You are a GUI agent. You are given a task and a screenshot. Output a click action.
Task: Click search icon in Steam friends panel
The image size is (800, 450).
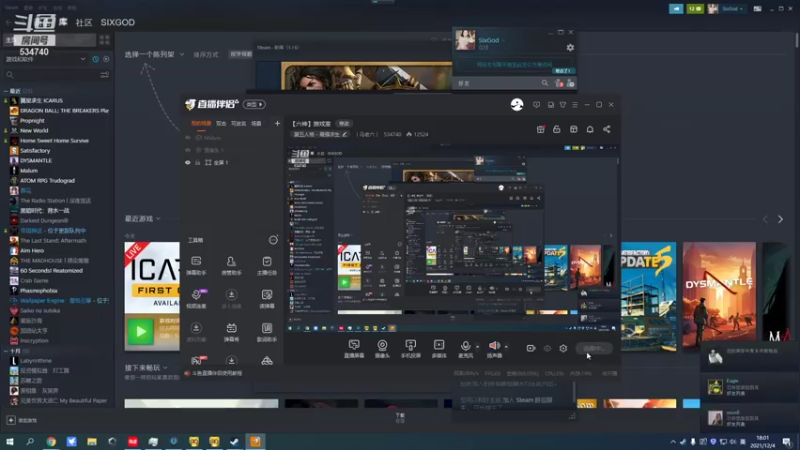(x=544, y=83)
